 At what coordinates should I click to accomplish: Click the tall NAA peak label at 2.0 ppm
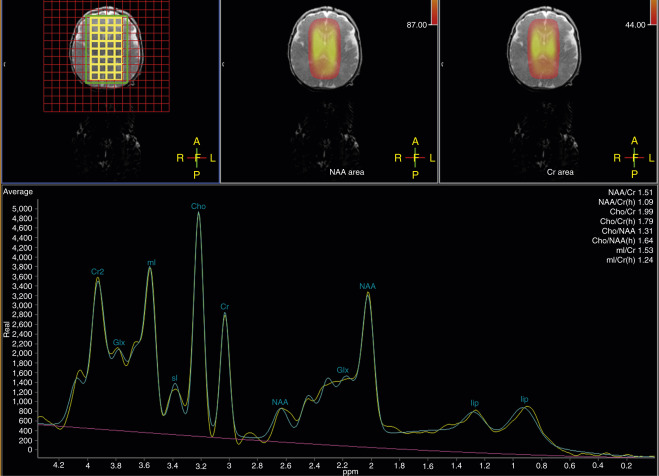point(369,286)
